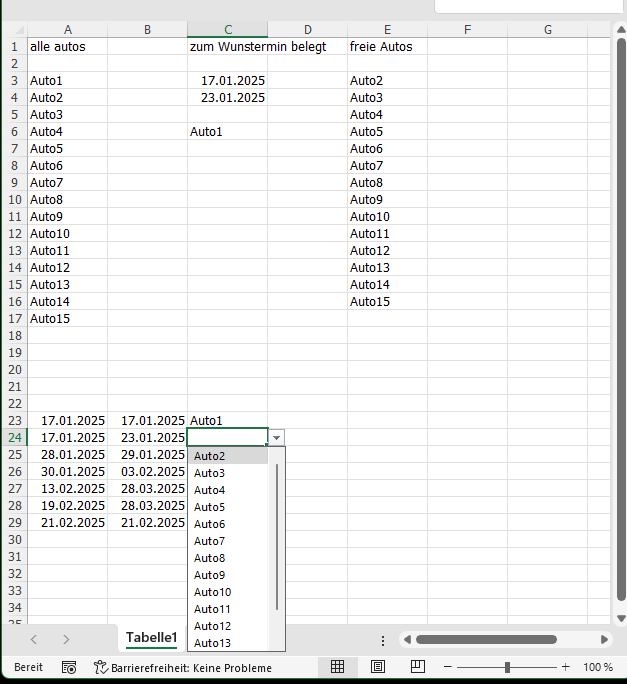Click the select-all corner triangle
Viewport: 627px width, 684px height.
pyautogui.click(x=20, y=30)
